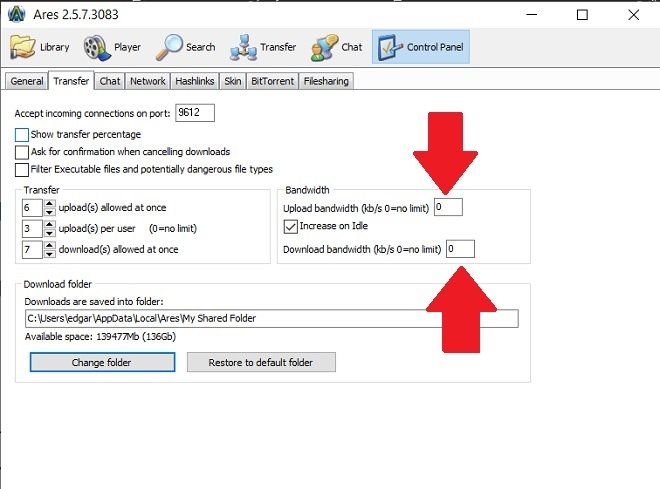Open the Chat people icon
Screen dimensions: 660x489
tap(324, 47)
